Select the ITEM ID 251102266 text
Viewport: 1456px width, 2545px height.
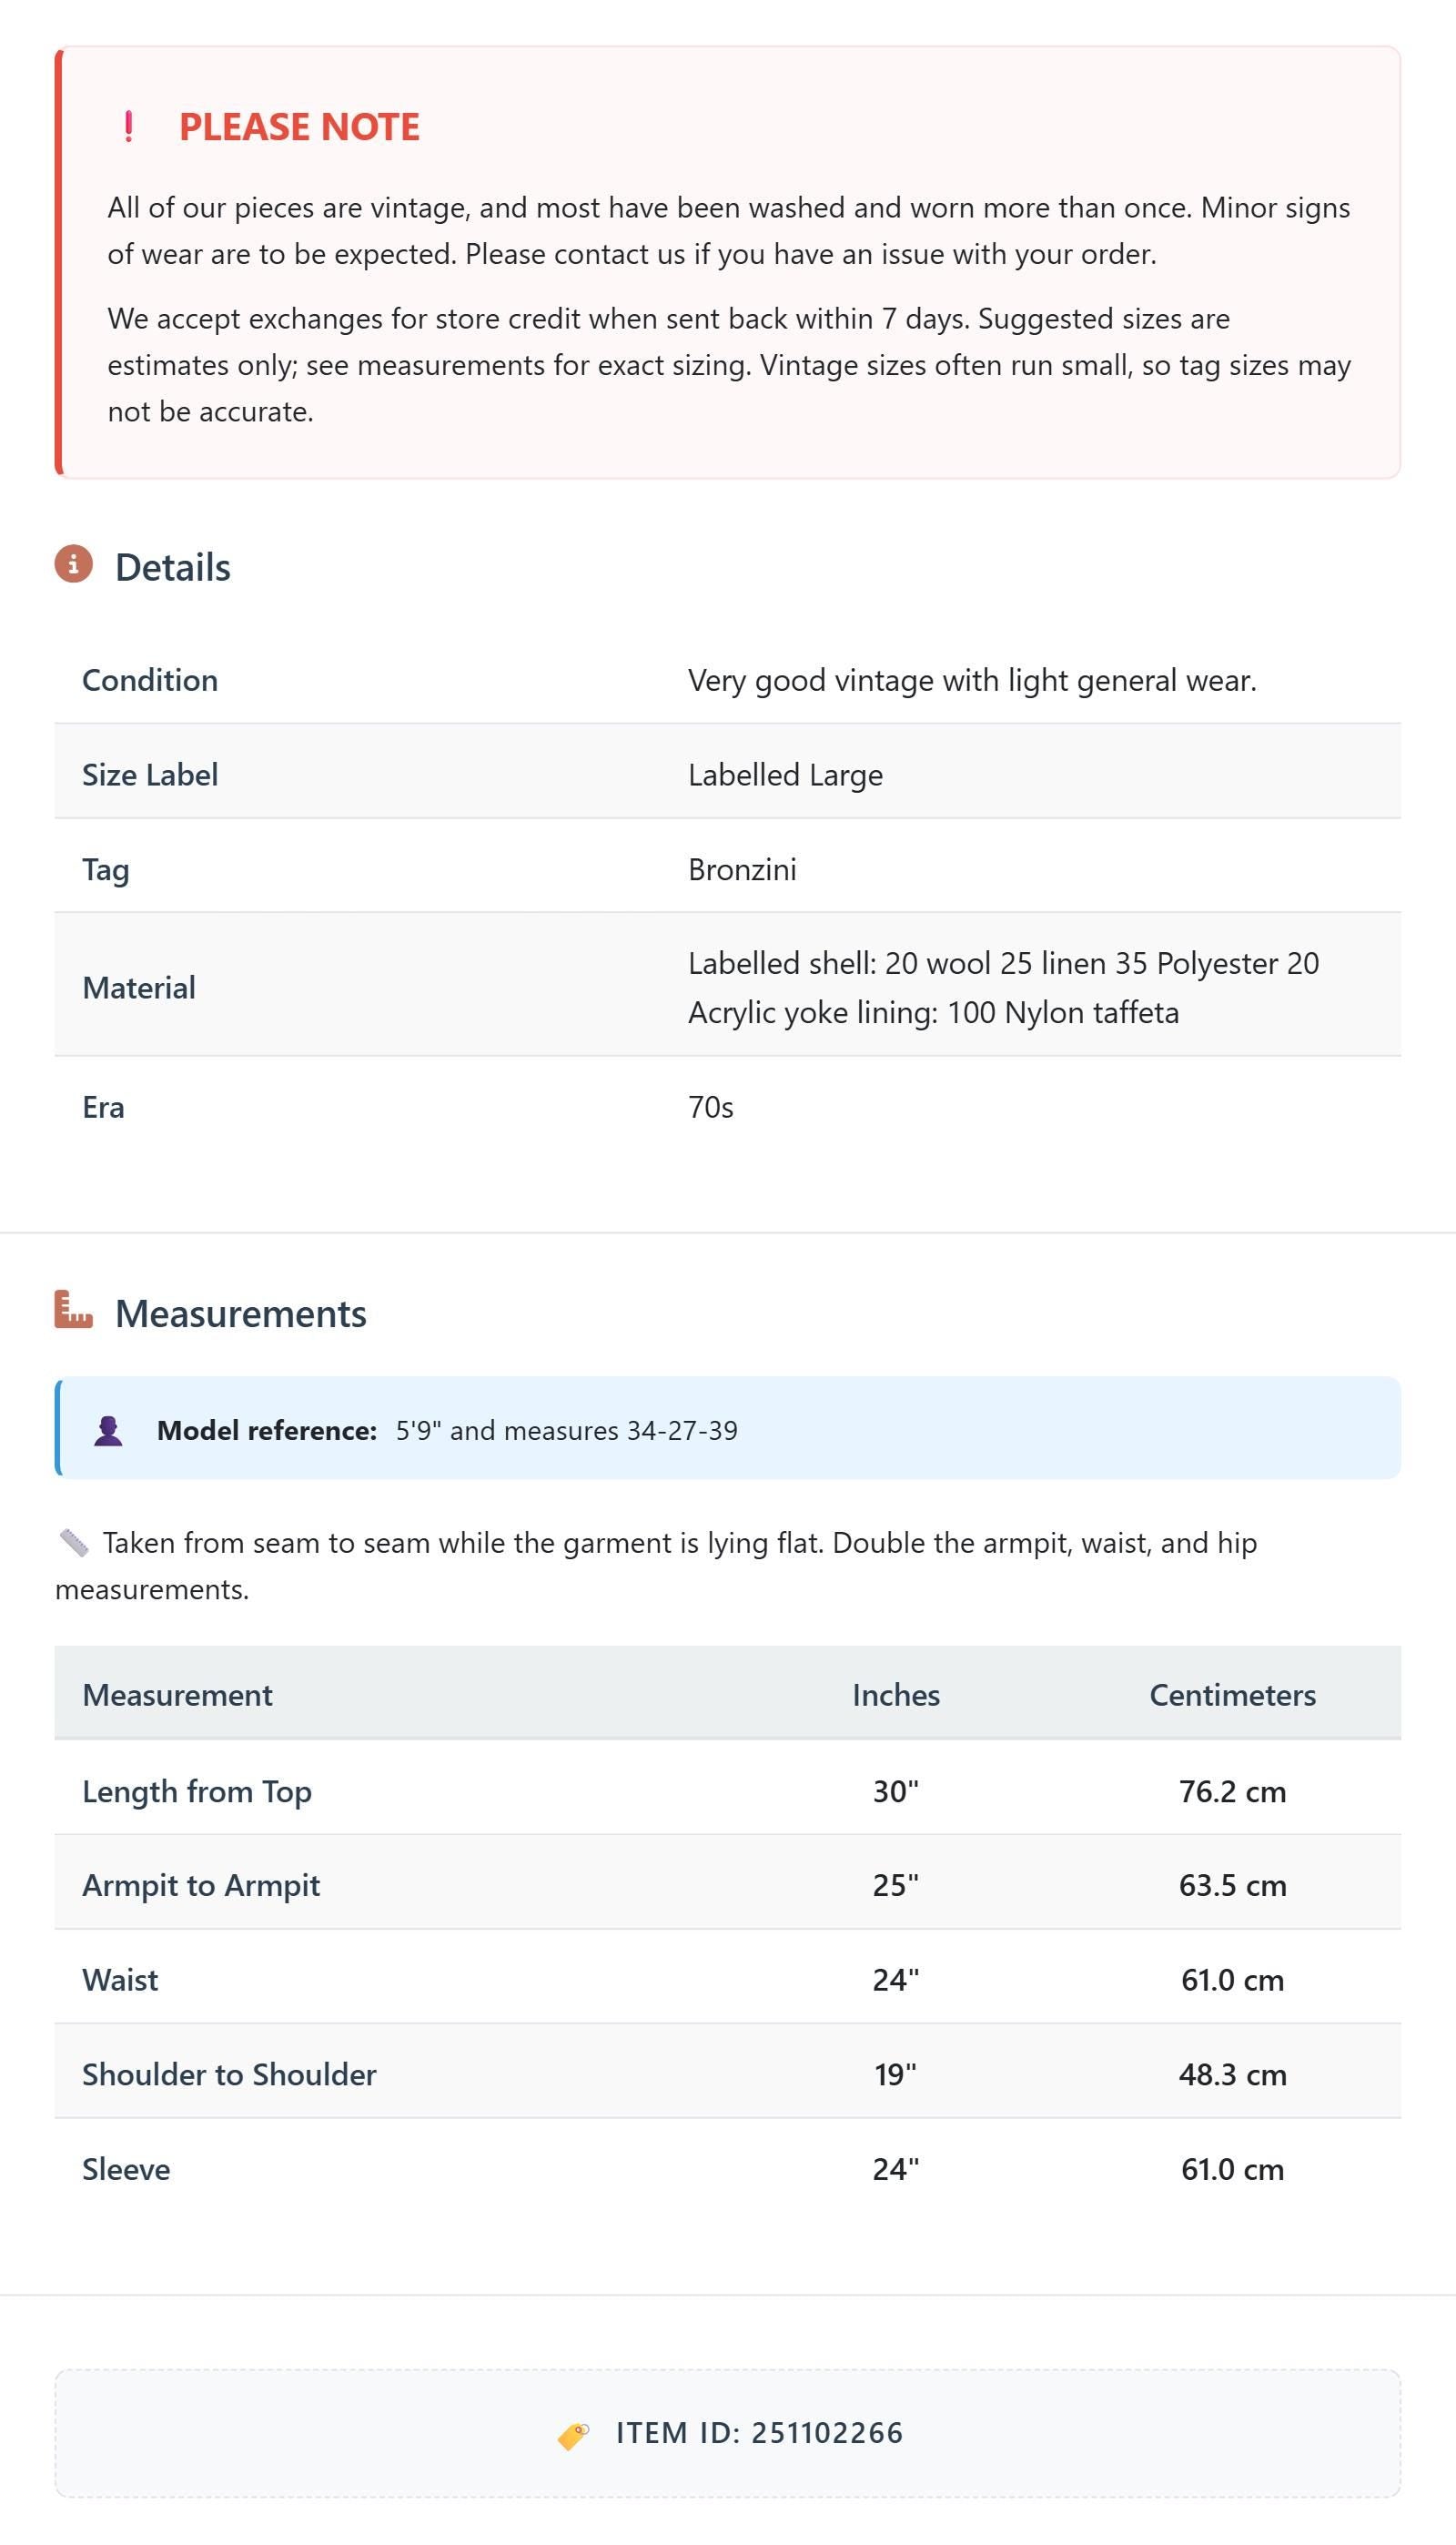pos(759,2433)
